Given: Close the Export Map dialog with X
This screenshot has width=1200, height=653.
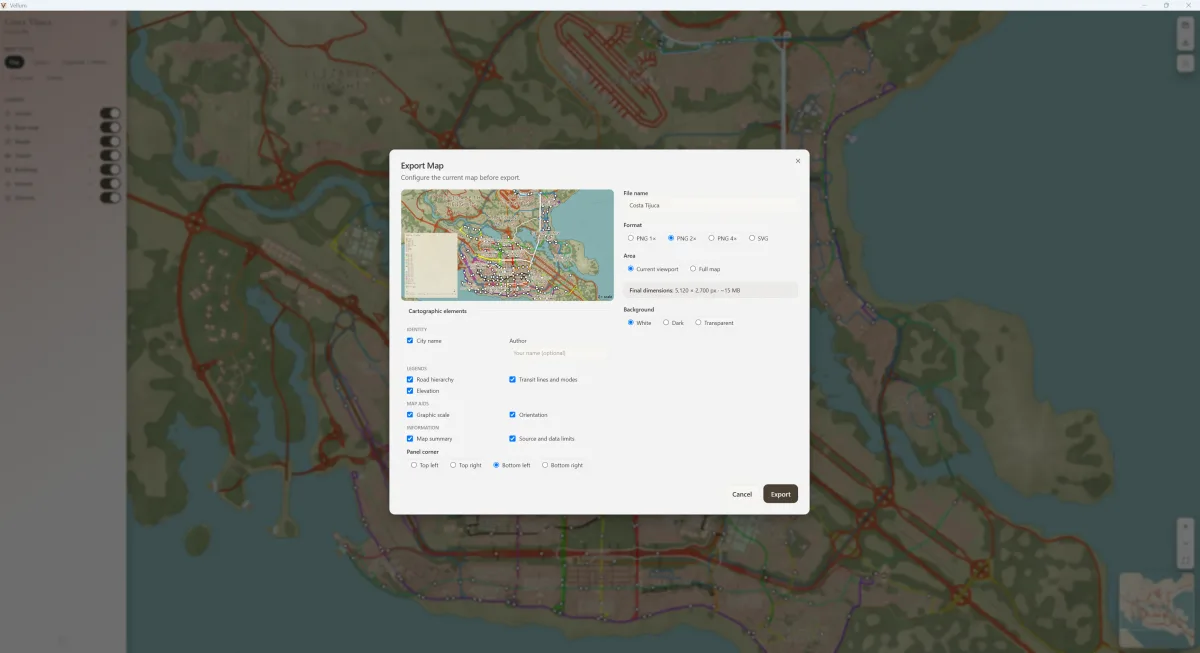Looking at the screenshot, I should (x=798, y=161).
